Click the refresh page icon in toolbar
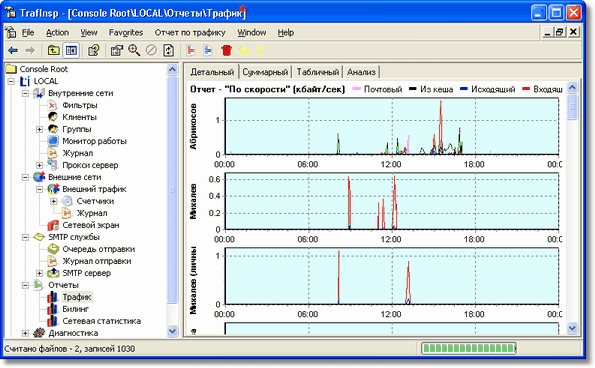This screenshot has height=368, width=595. click(168, 50)
